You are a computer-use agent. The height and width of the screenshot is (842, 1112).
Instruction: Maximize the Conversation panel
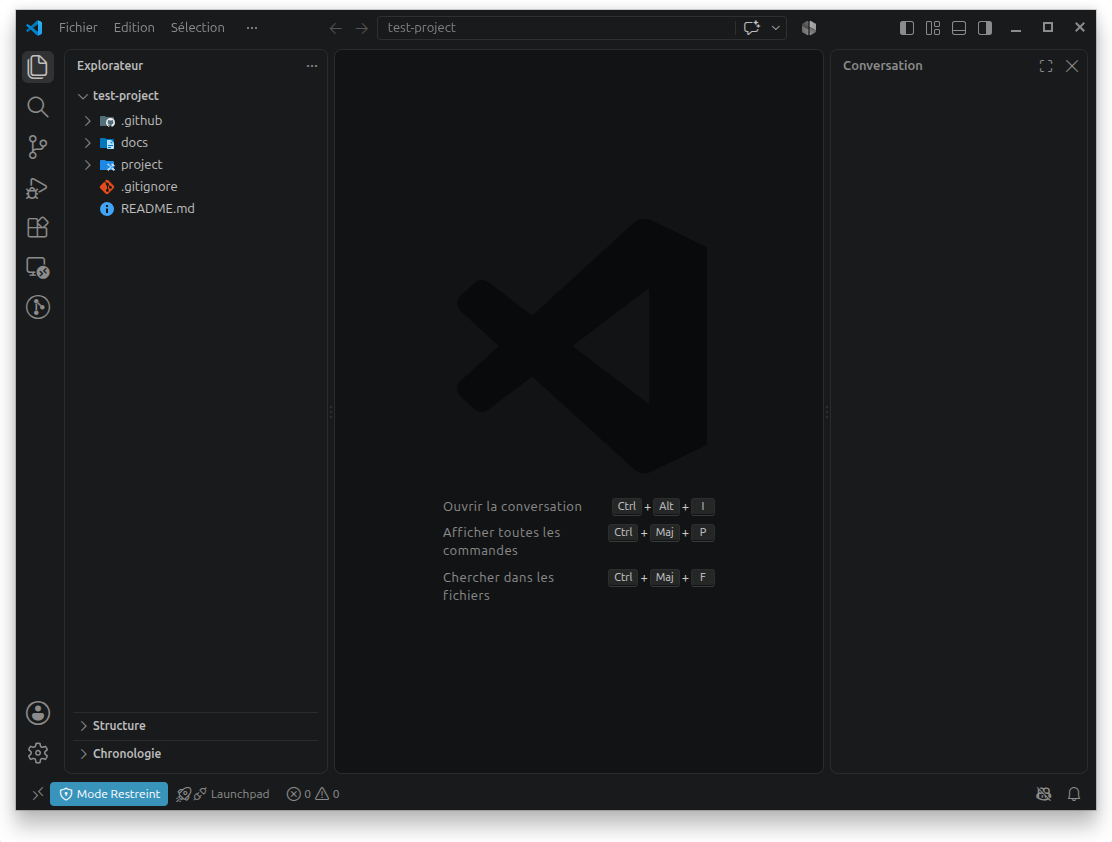(1046, 66)
